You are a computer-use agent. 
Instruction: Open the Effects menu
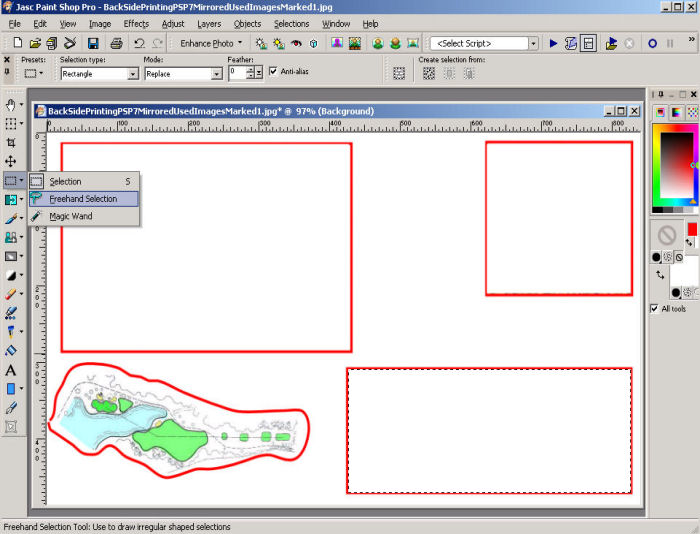pyautogui.click(x=136, y=23)
